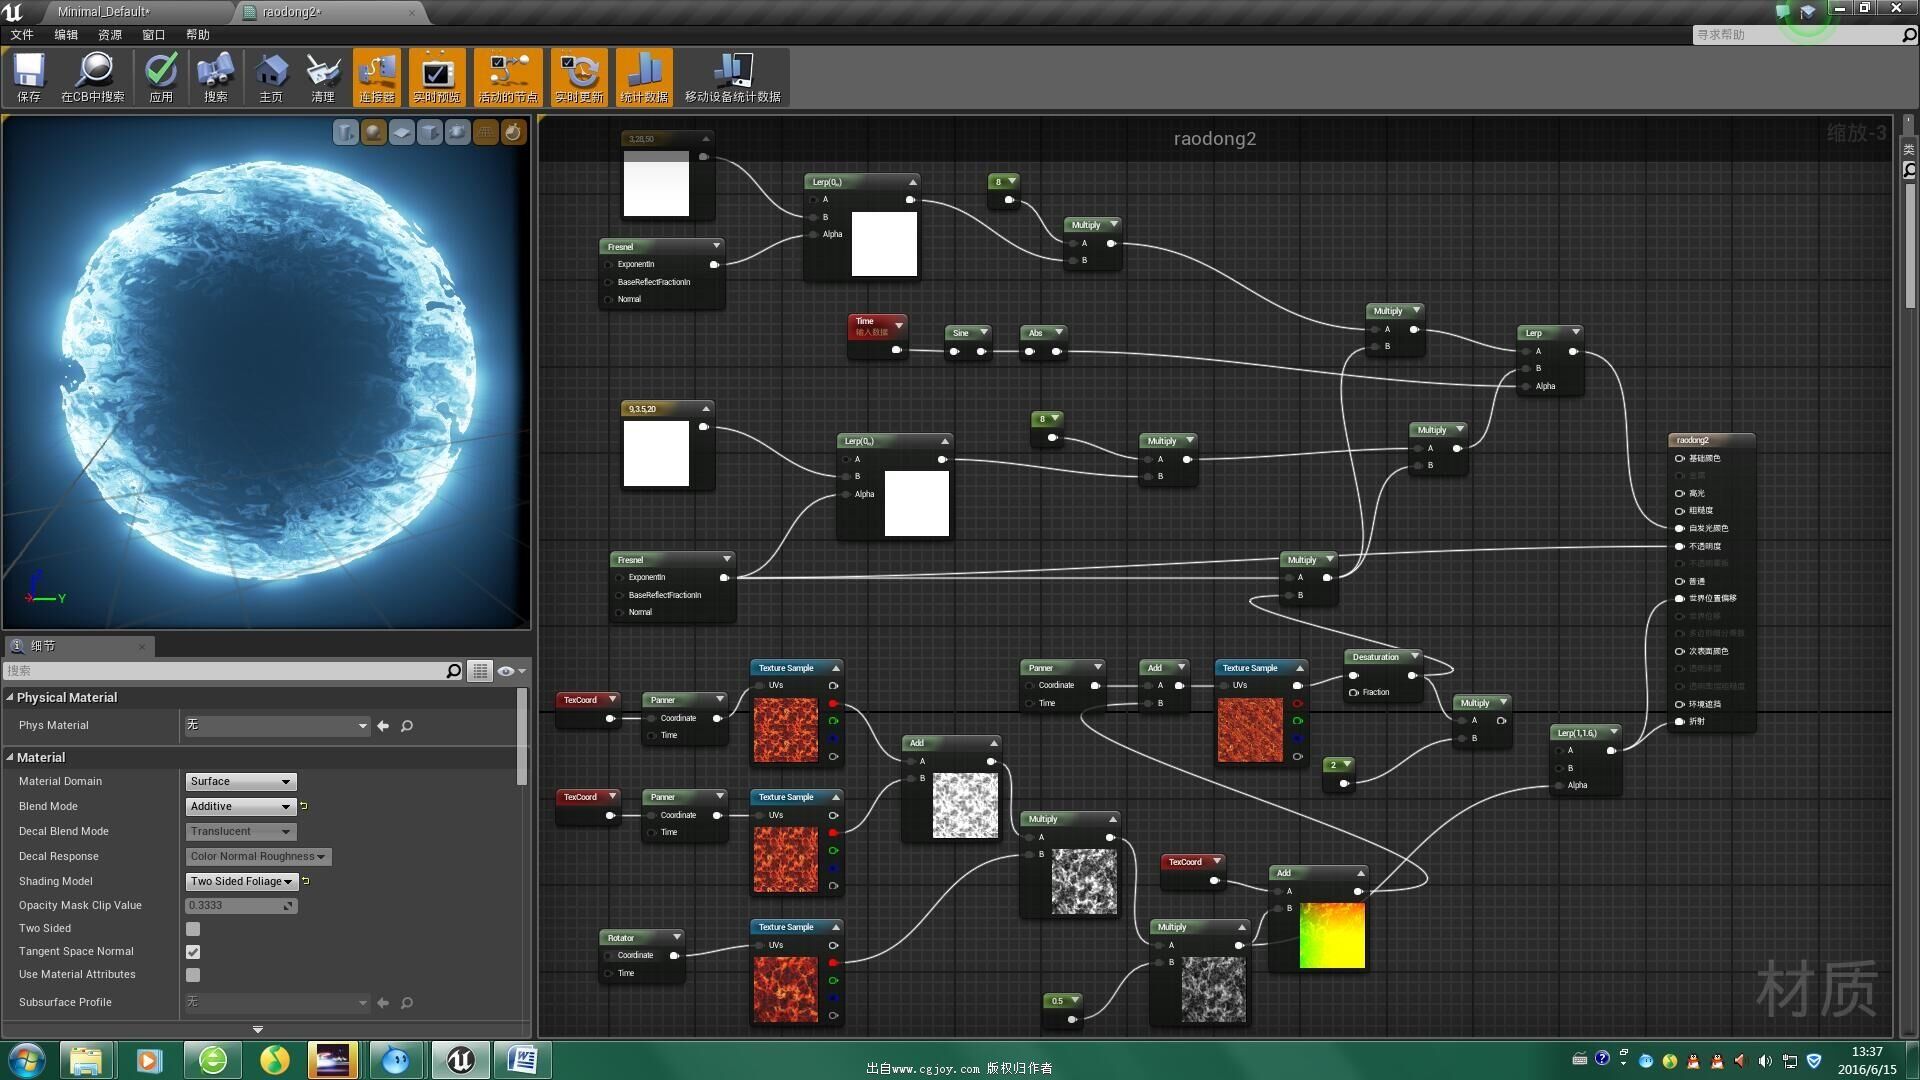
Task: Collapse the Physical Material section
Action: click(10, 697)
